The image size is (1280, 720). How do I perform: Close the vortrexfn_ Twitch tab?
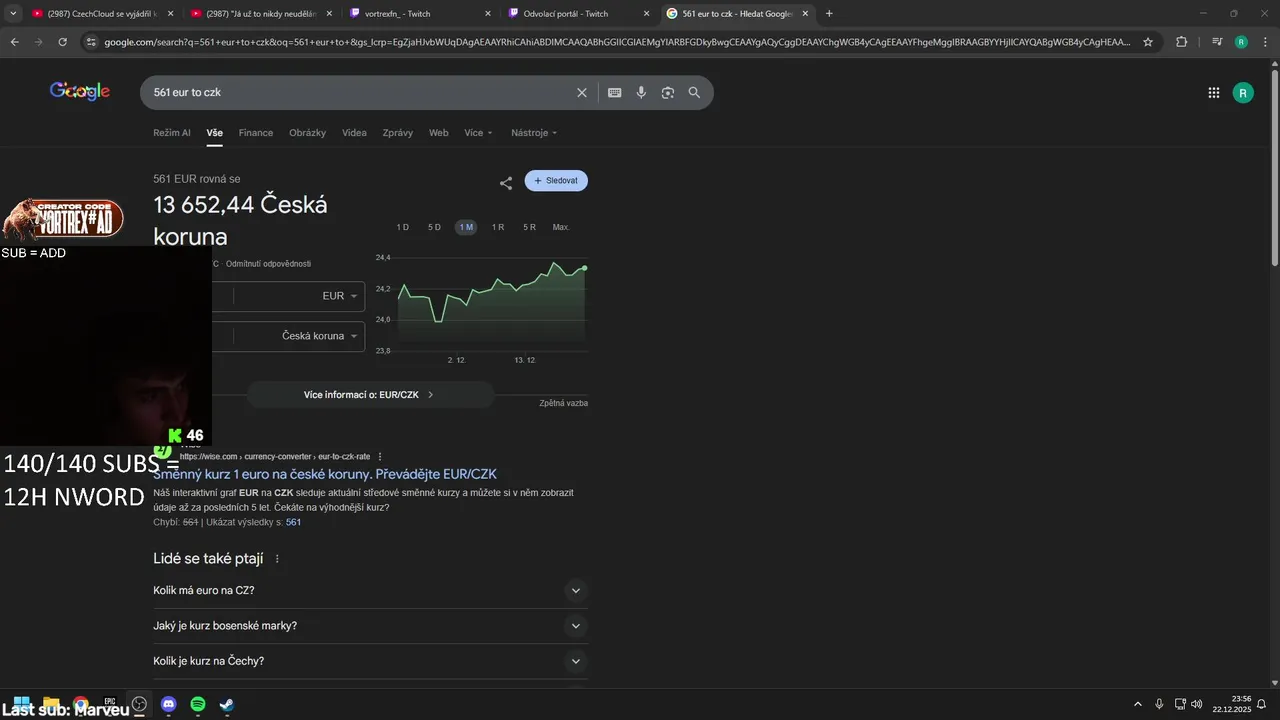488,13
